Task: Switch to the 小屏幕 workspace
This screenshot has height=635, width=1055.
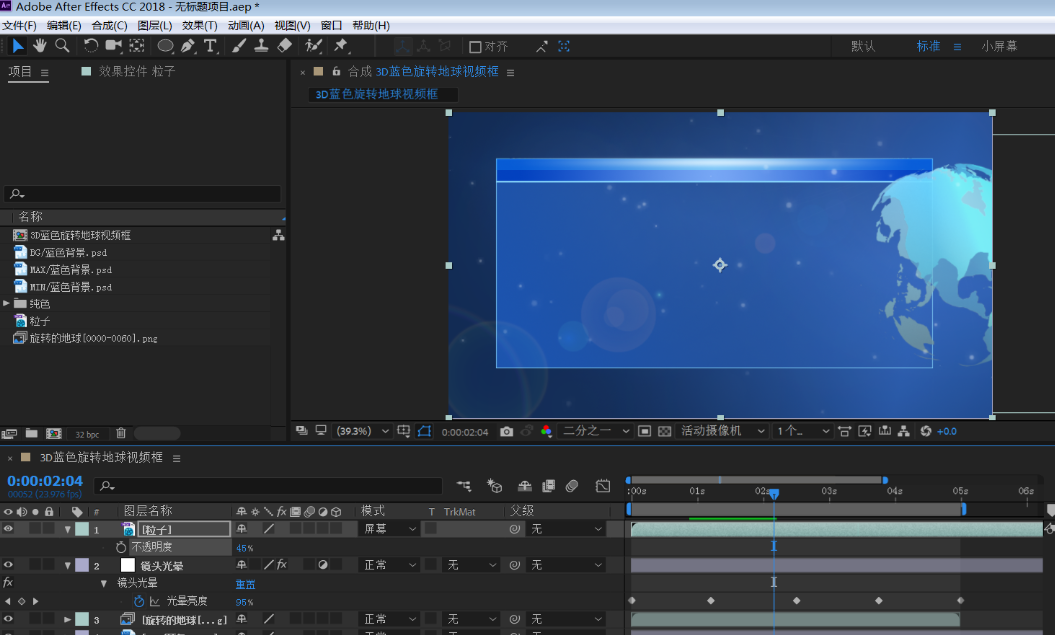Action: [999, 46]
